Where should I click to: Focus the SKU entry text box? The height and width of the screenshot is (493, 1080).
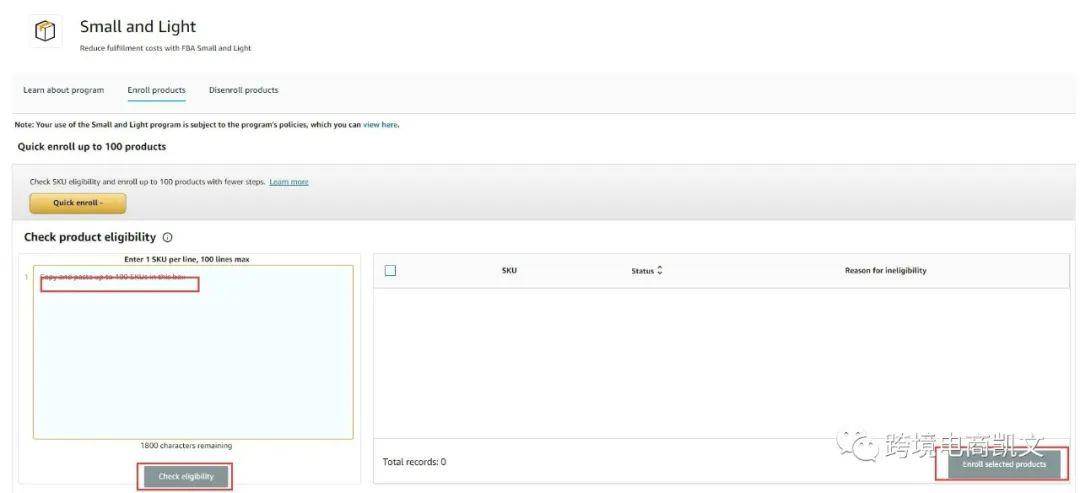[193, 360]
